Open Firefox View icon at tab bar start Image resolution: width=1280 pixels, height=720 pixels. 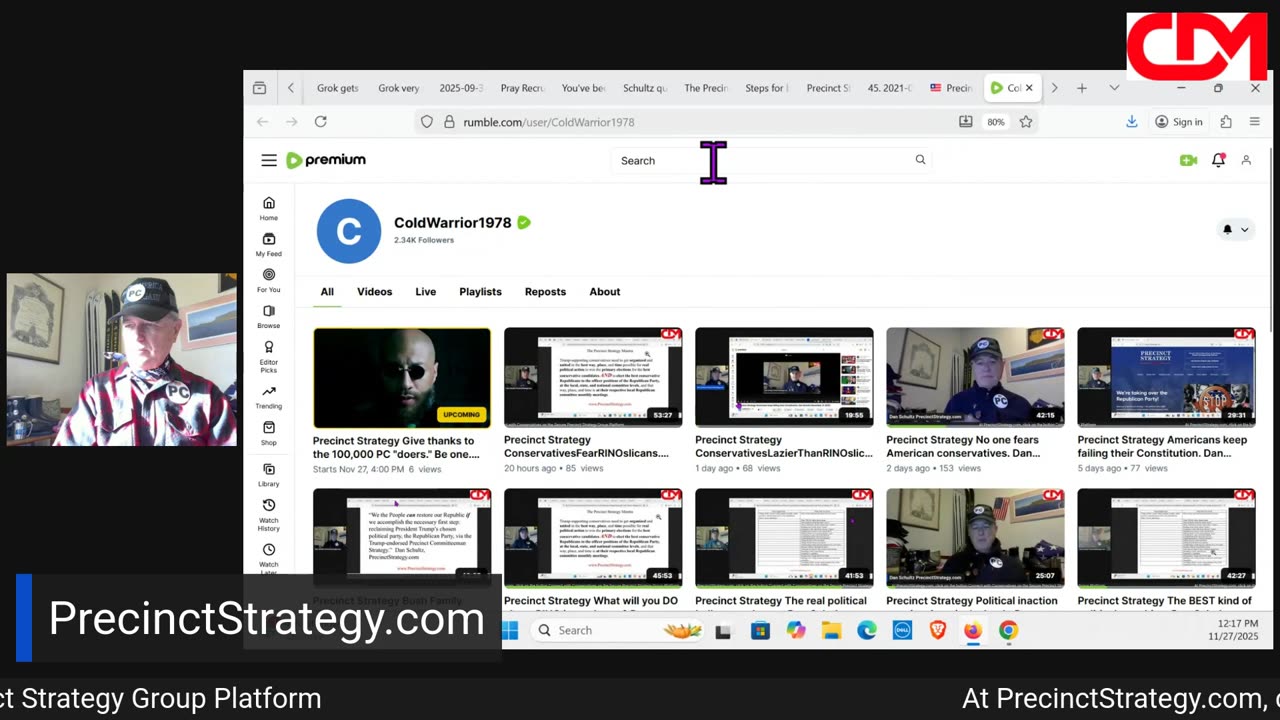[259, 88]
